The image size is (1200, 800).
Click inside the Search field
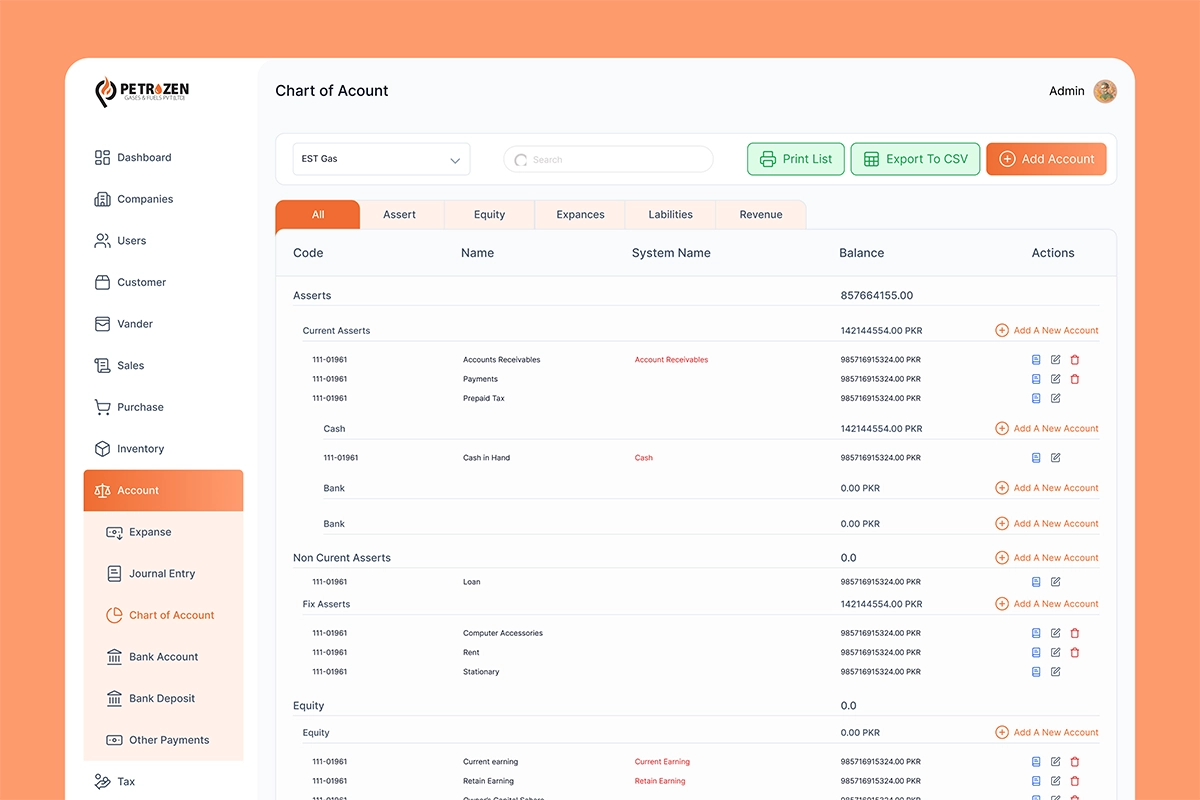(x=608, y=158)
